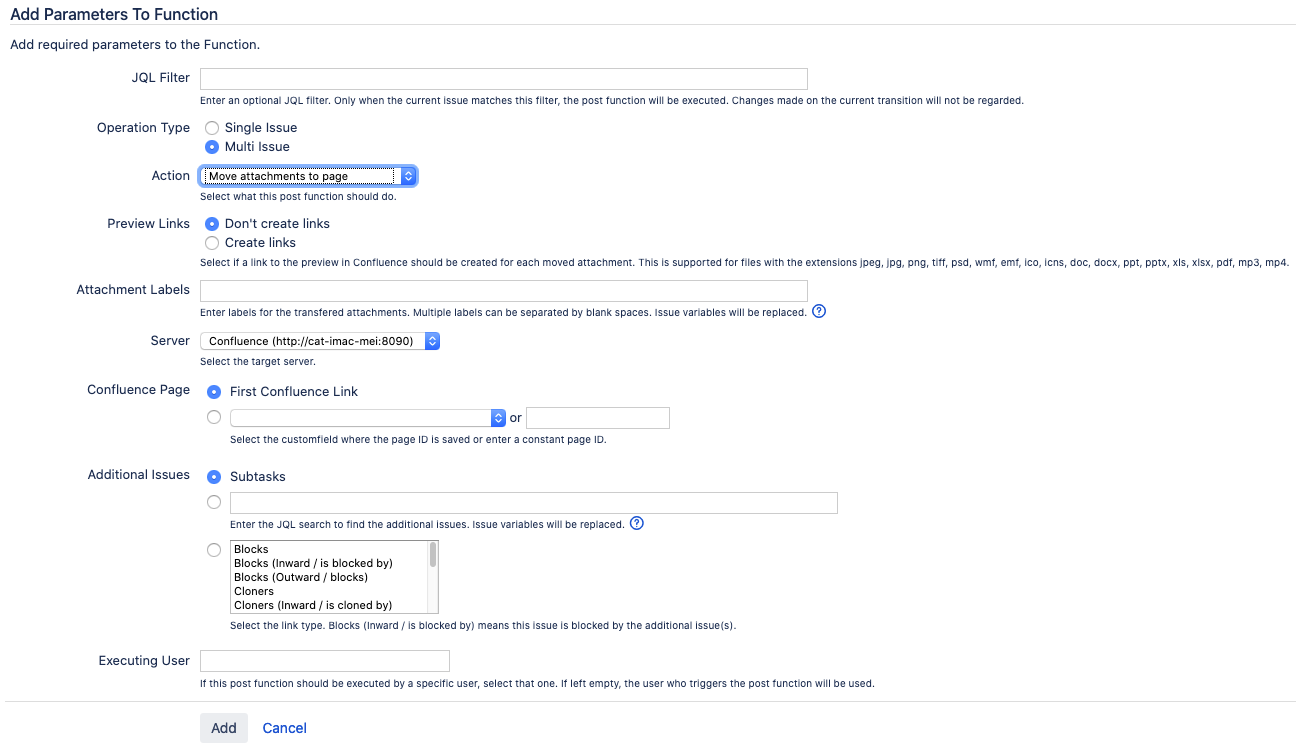Viewport: 1296px width, 754px height.
Task: Open the Server dropdown
Action: coord(320,341)
